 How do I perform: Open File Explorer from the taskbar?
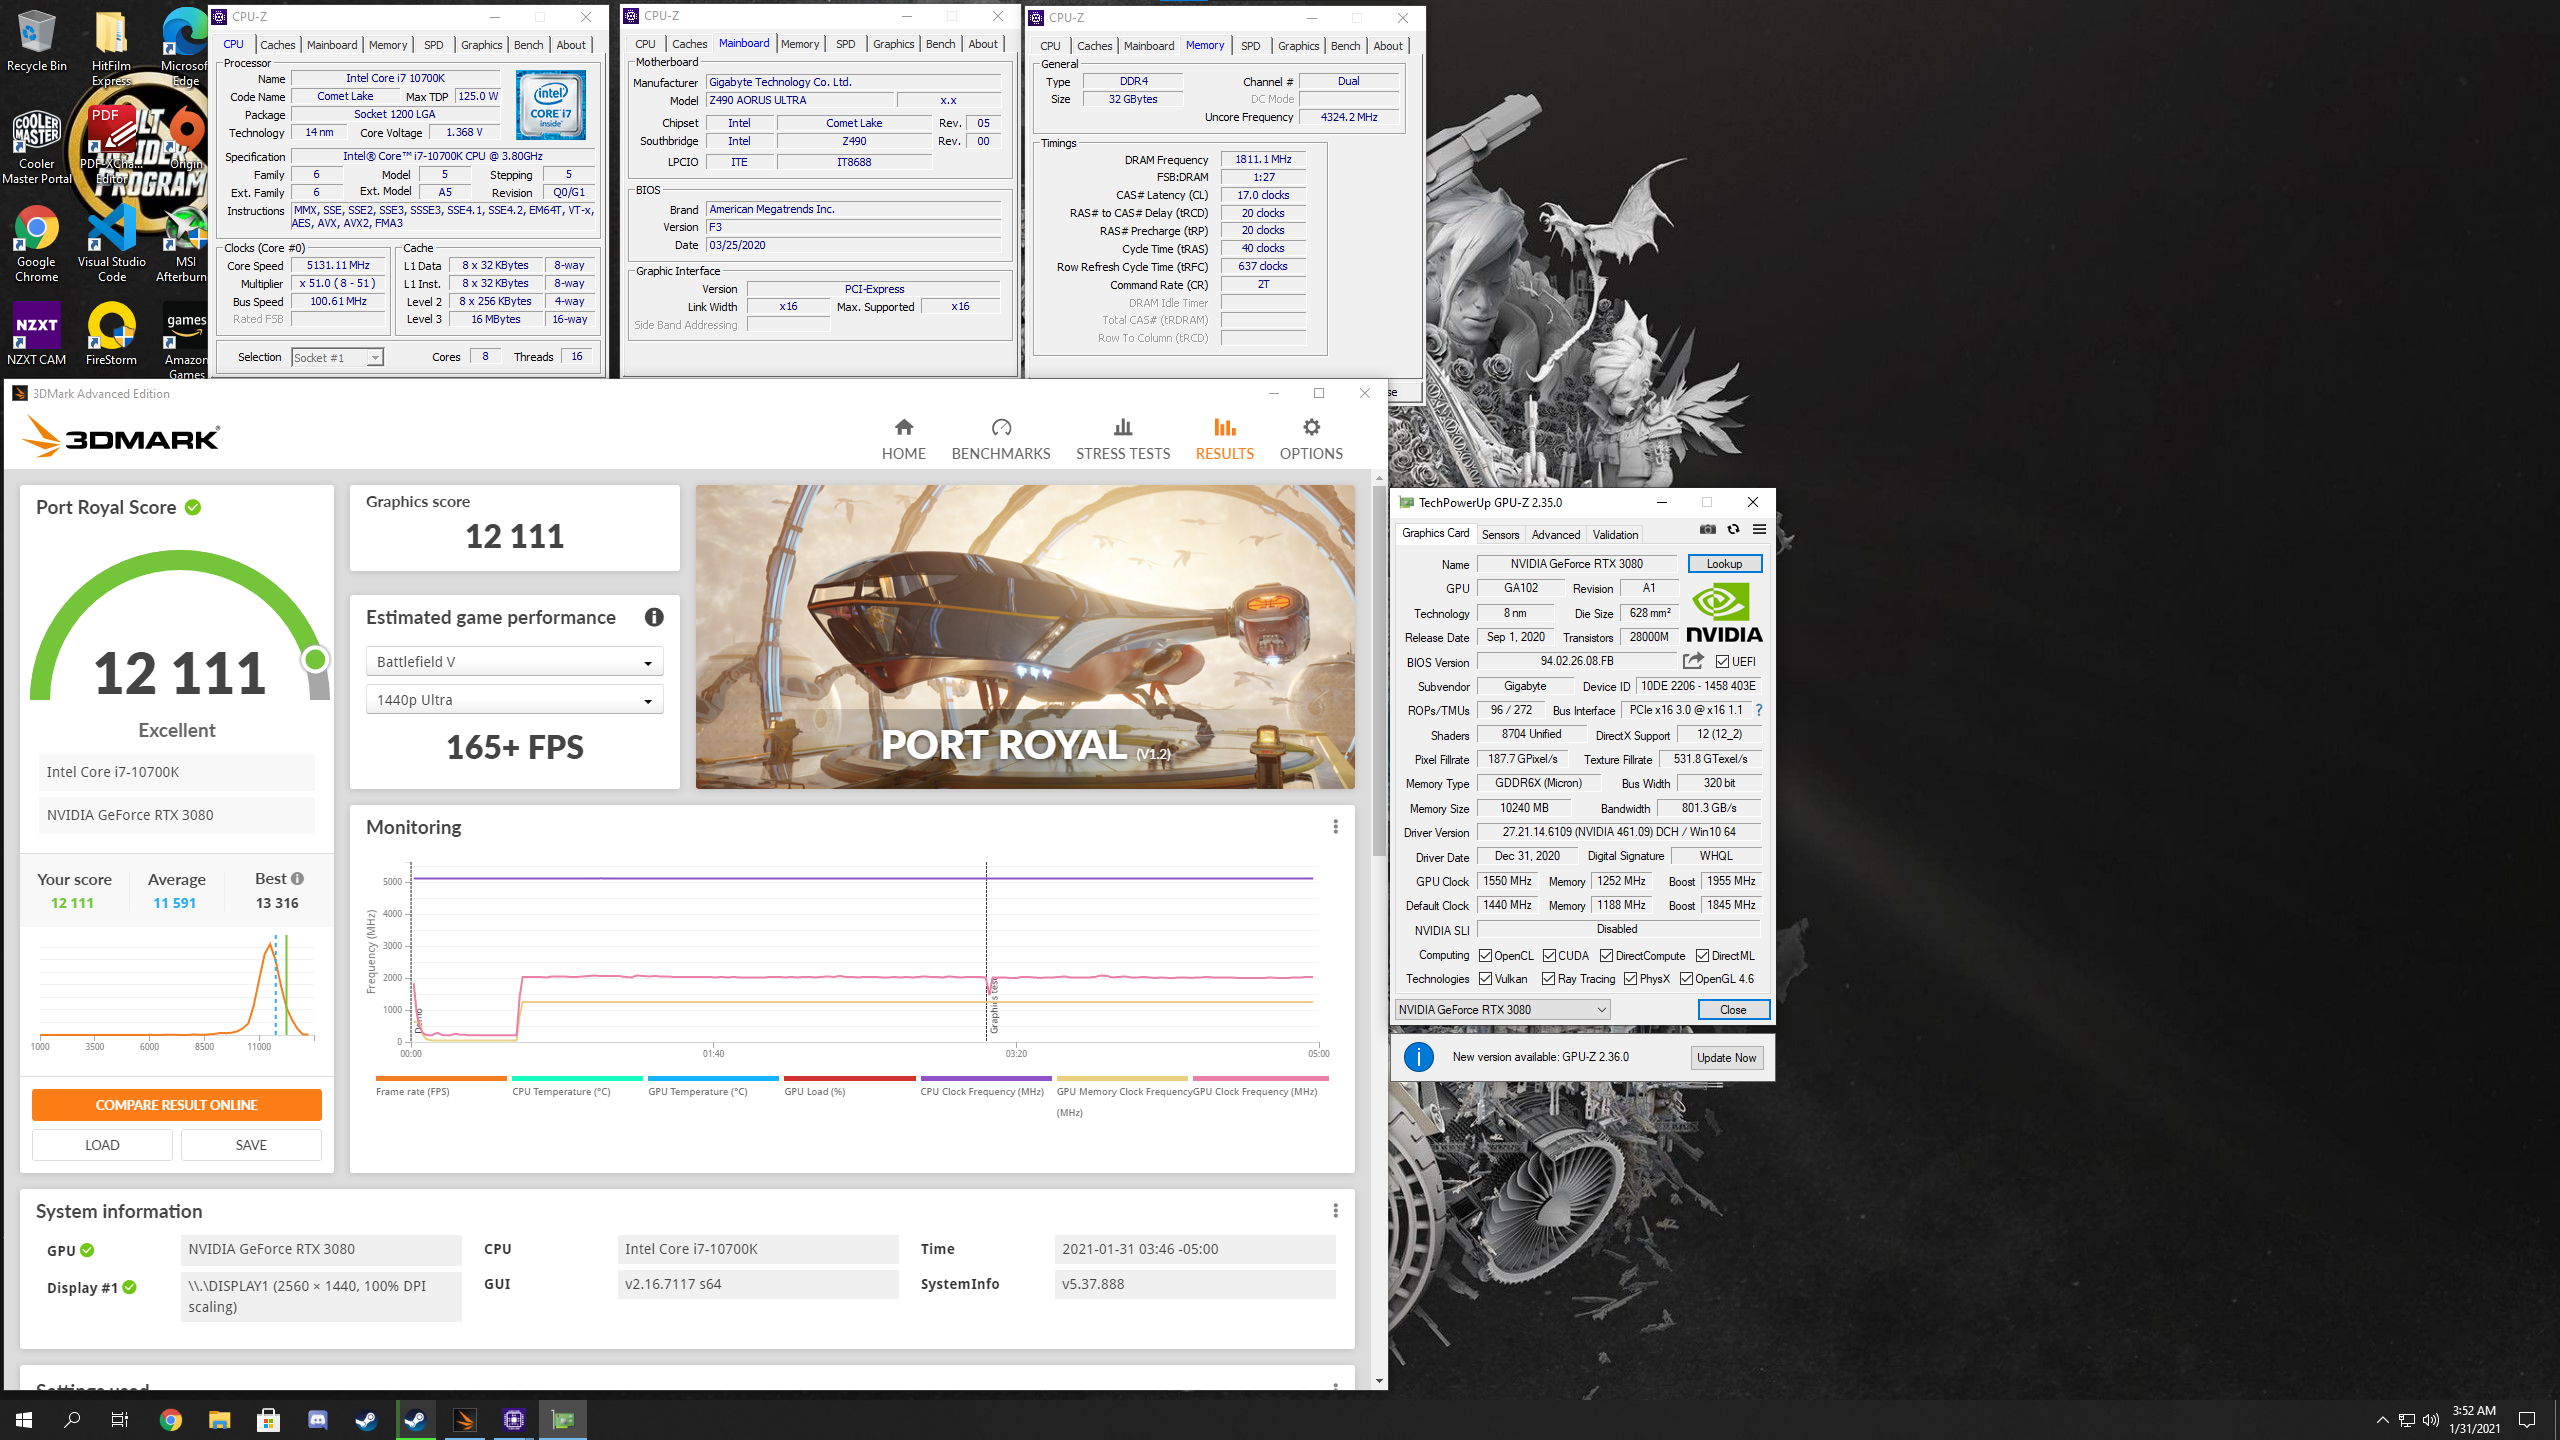(220, 1420)
